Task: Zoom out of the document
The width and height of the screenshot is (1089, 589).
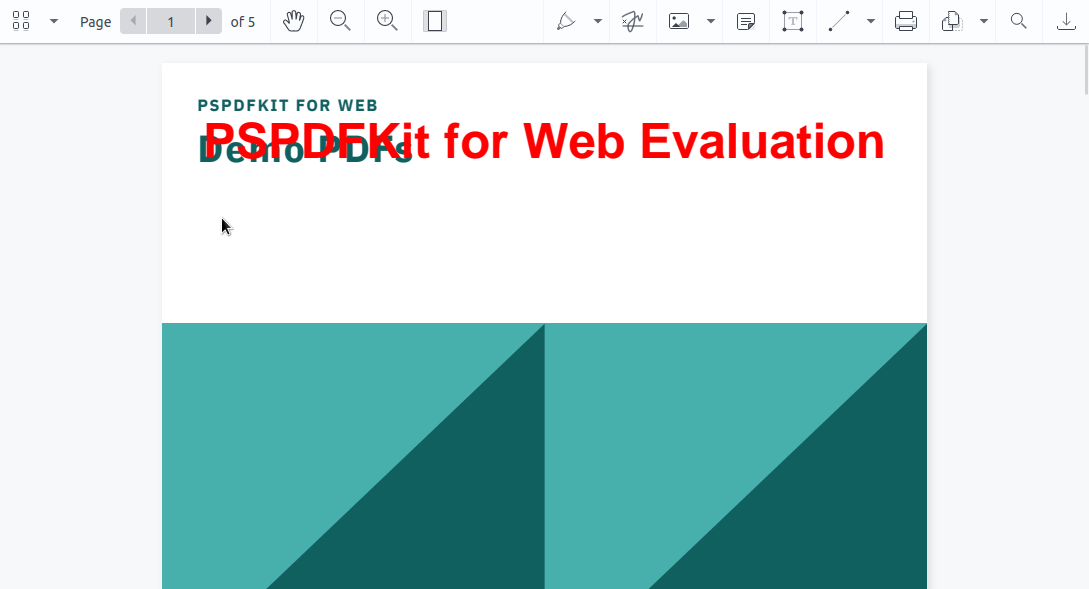Action: pyautogui.click(x=341, y=21)
